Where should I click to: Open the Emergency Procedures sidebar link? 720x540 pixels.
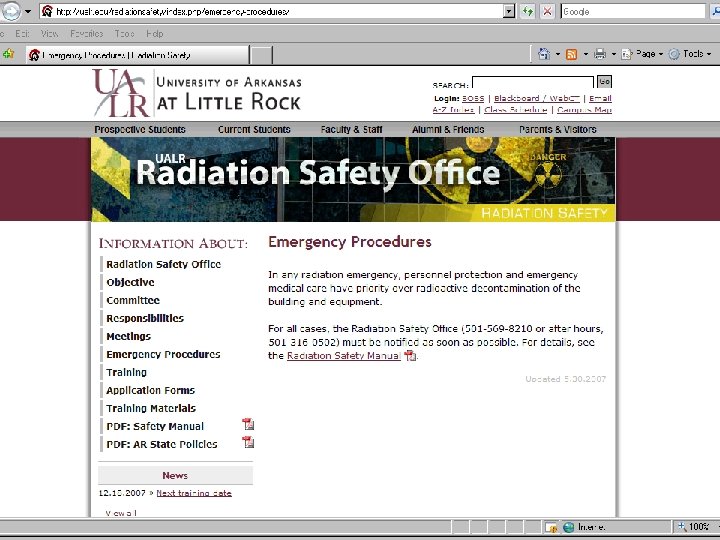pyautogui.click(x=163, y=354)
